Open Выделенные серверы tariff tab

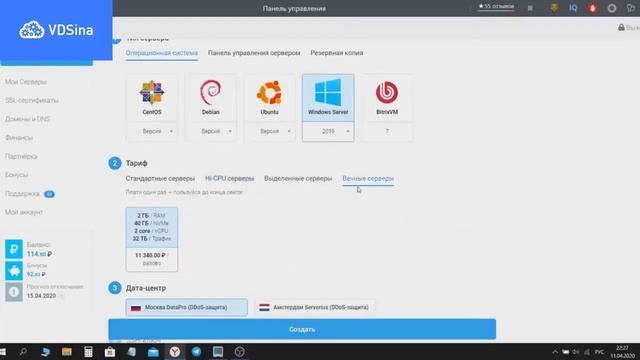298,178
